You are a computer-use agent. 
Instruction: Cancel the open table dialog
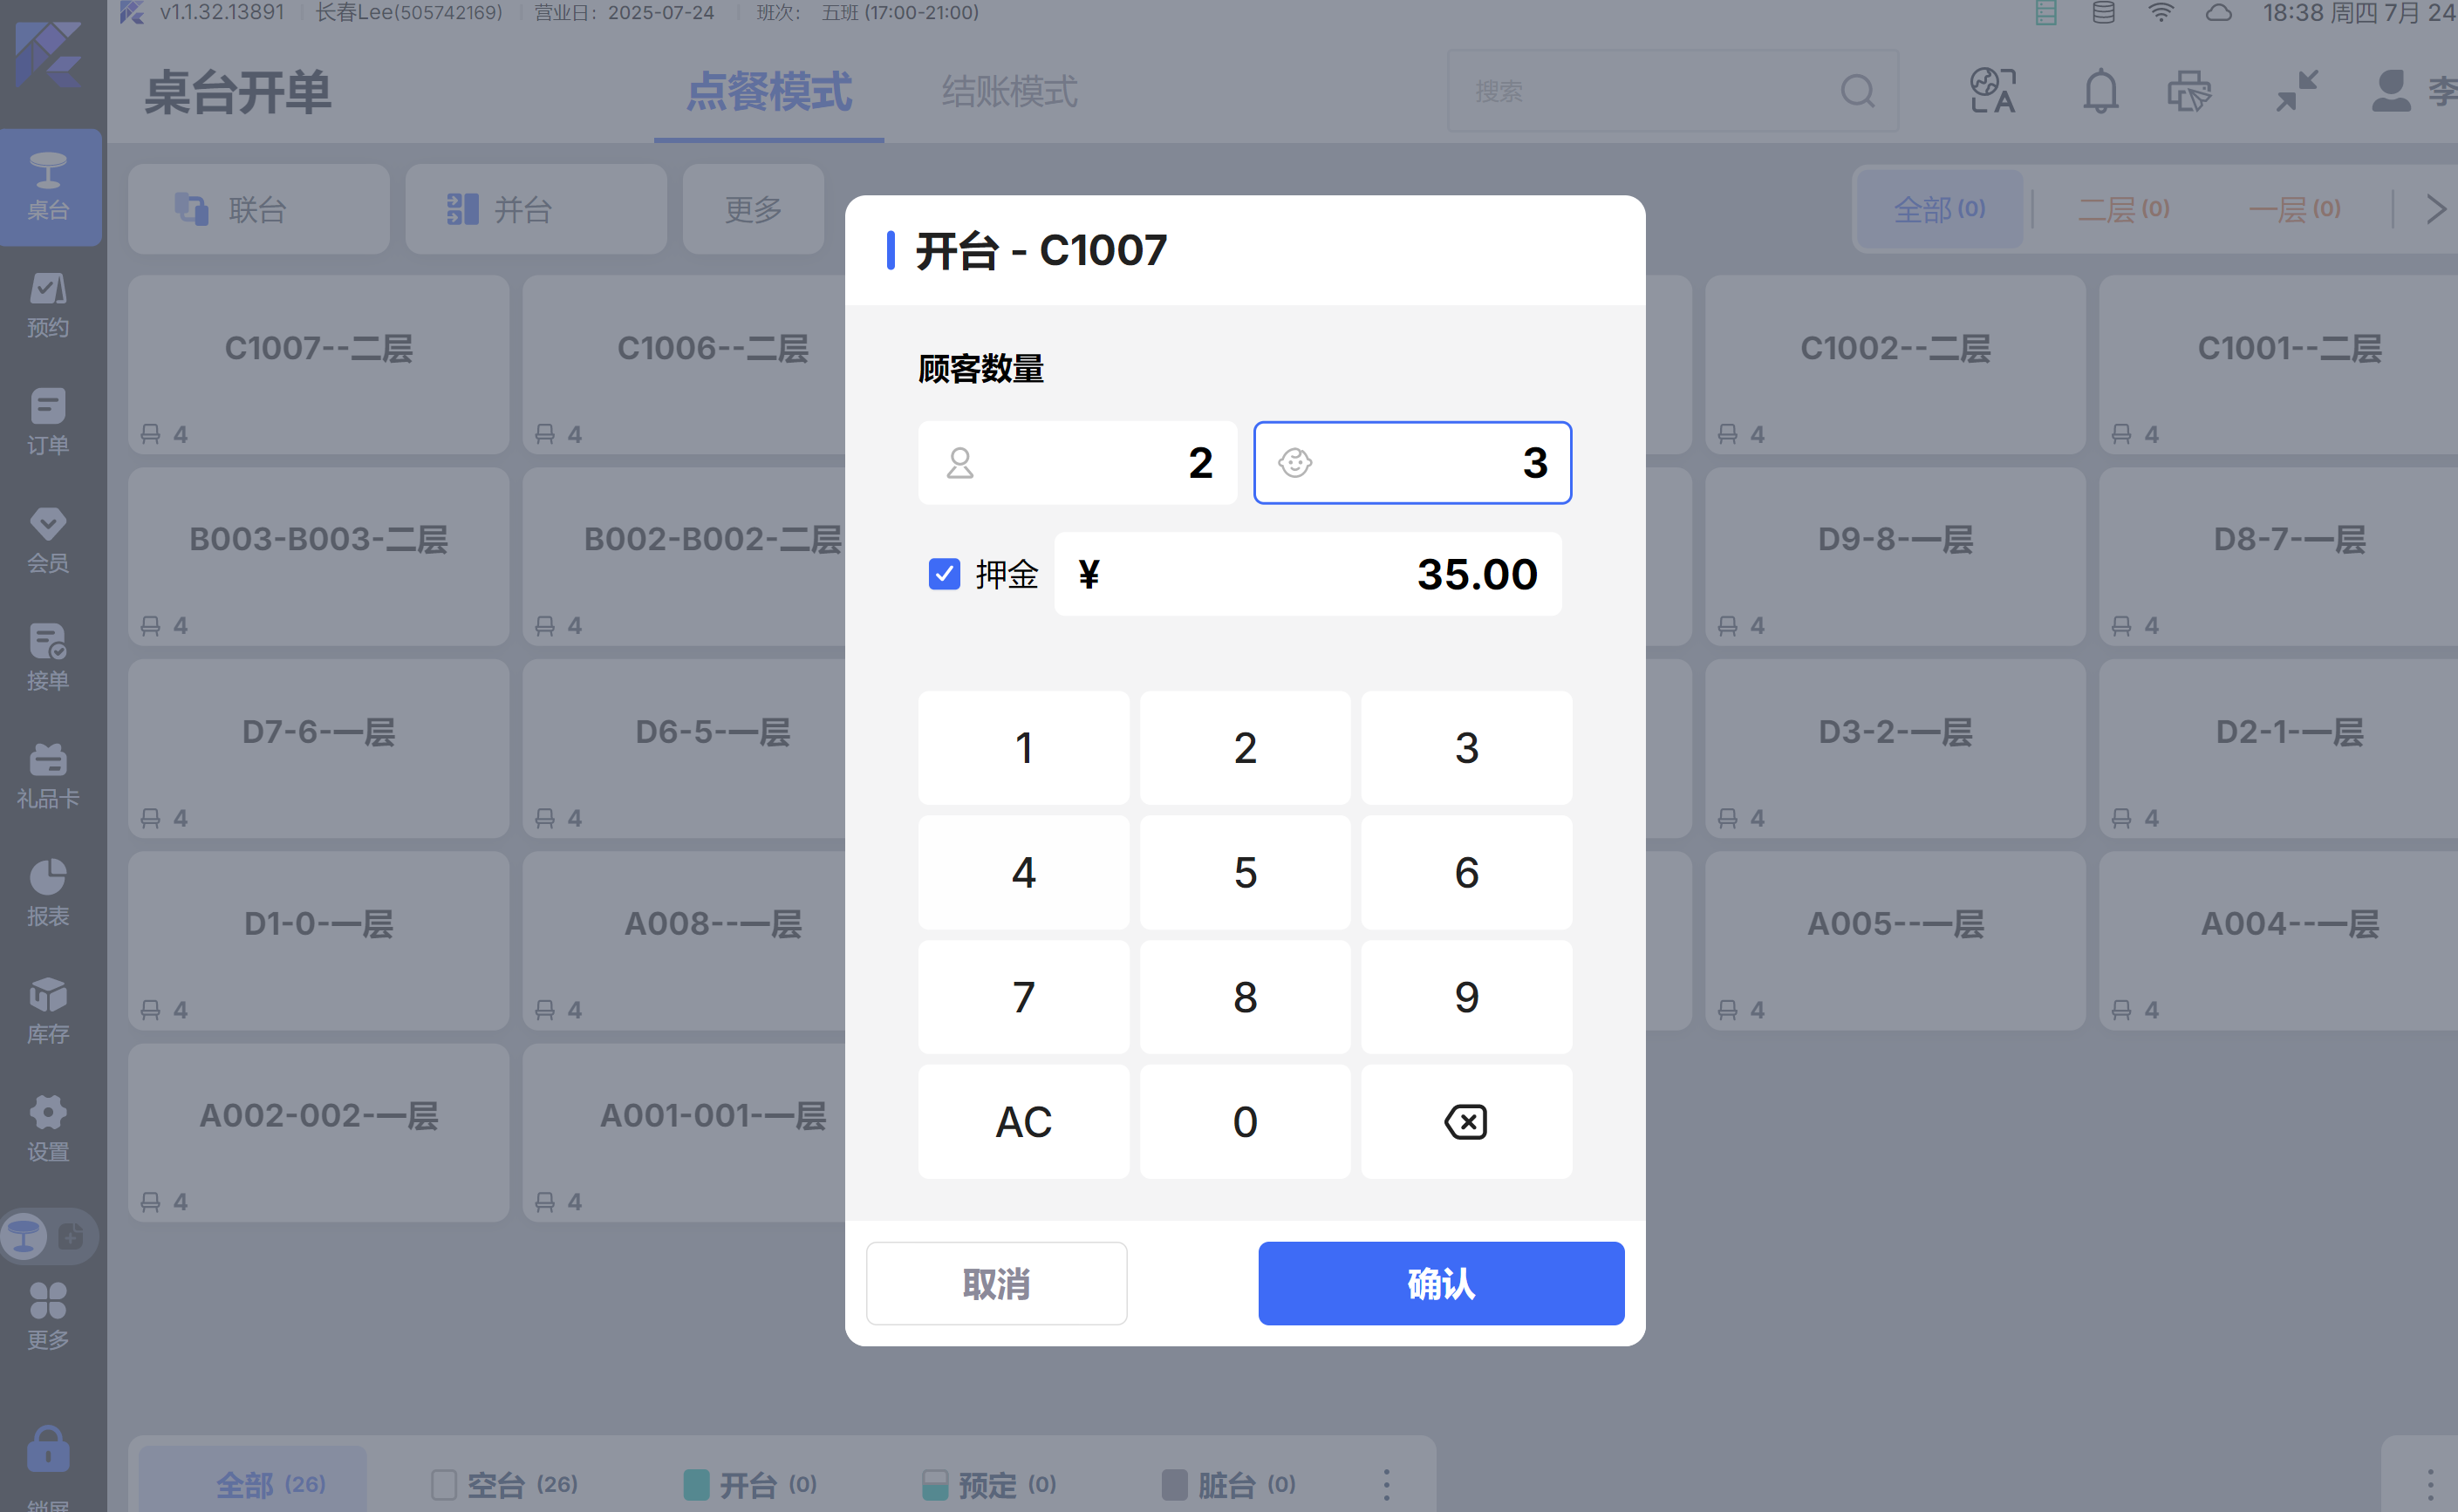tap(996, 1283)
